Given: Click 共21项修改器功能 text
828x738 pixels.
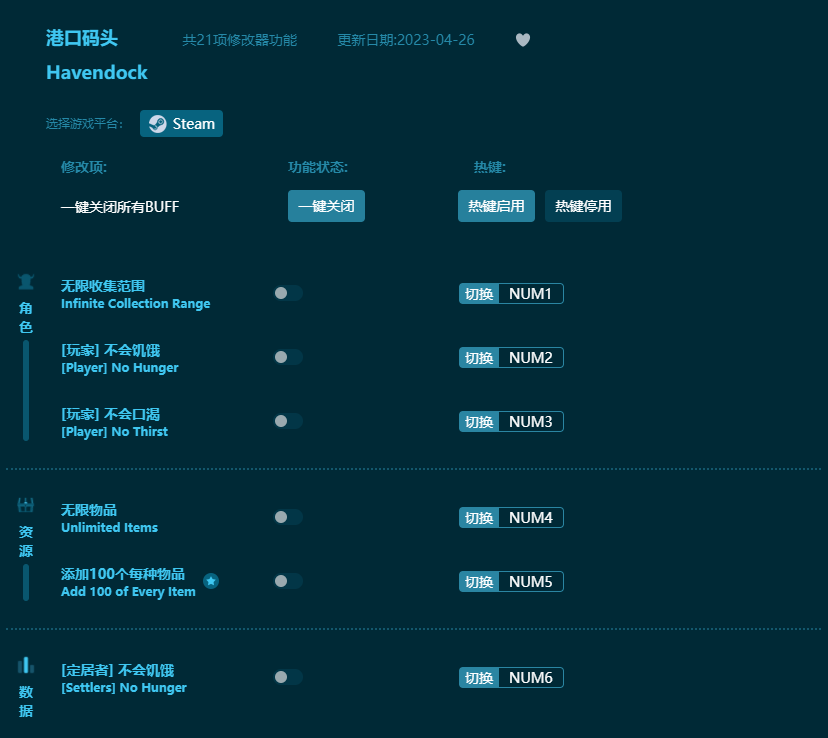Looking at the screenshot, I should pyautogui.click(x=240, y=40).
